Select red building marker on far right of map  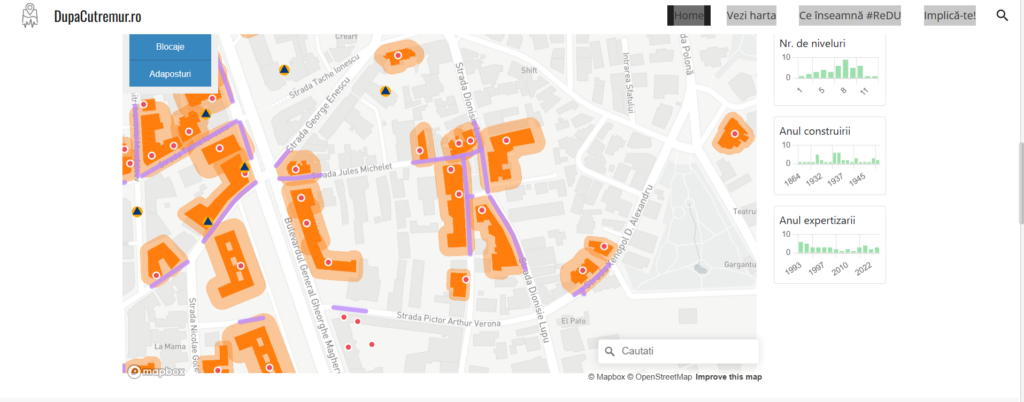pyautogui.click(x=735, y=134)
